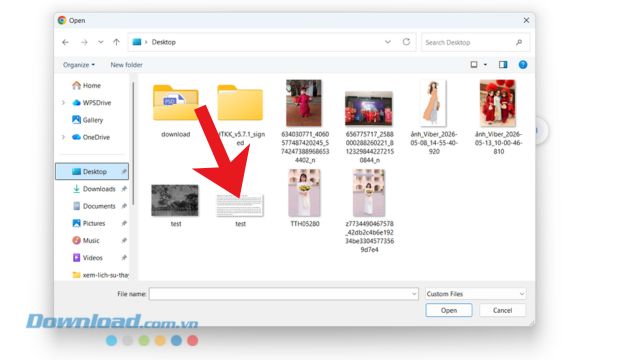Open the Help button
This screenshot has height=360, width=640.
[x=523, y=64]
